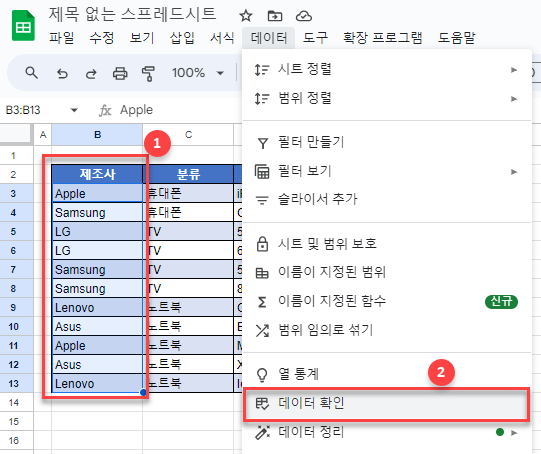Click the Apple cell in row 3

[97, 193]
